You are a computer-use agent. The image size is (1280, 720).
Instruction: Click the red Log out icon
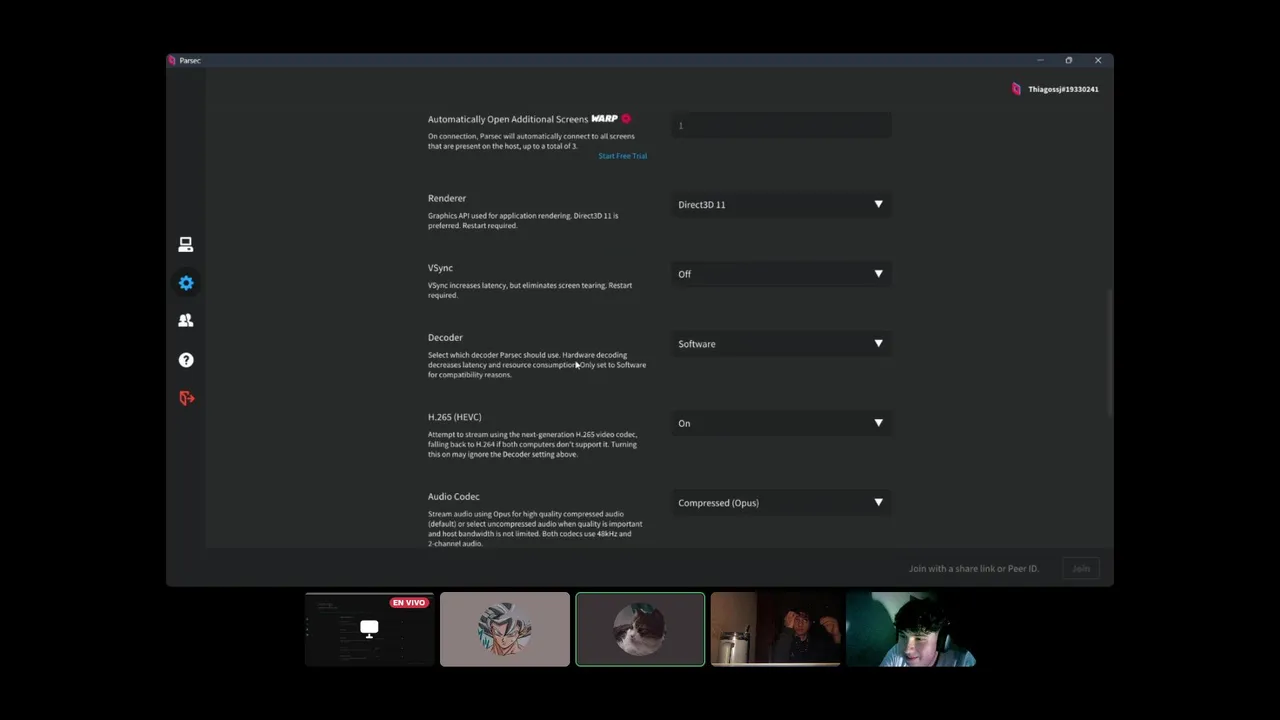point(186,398)
